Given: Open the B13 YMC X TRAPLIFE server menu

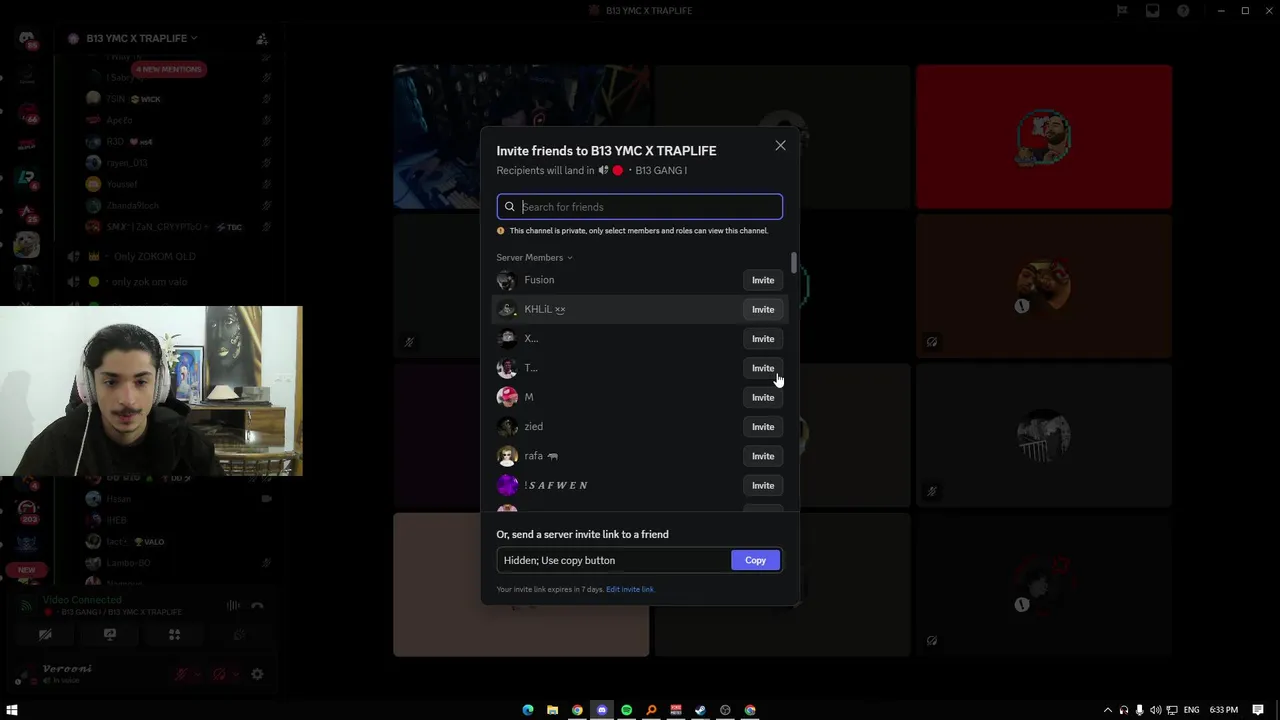Looking at the screenshot, I should click(141, 38).
